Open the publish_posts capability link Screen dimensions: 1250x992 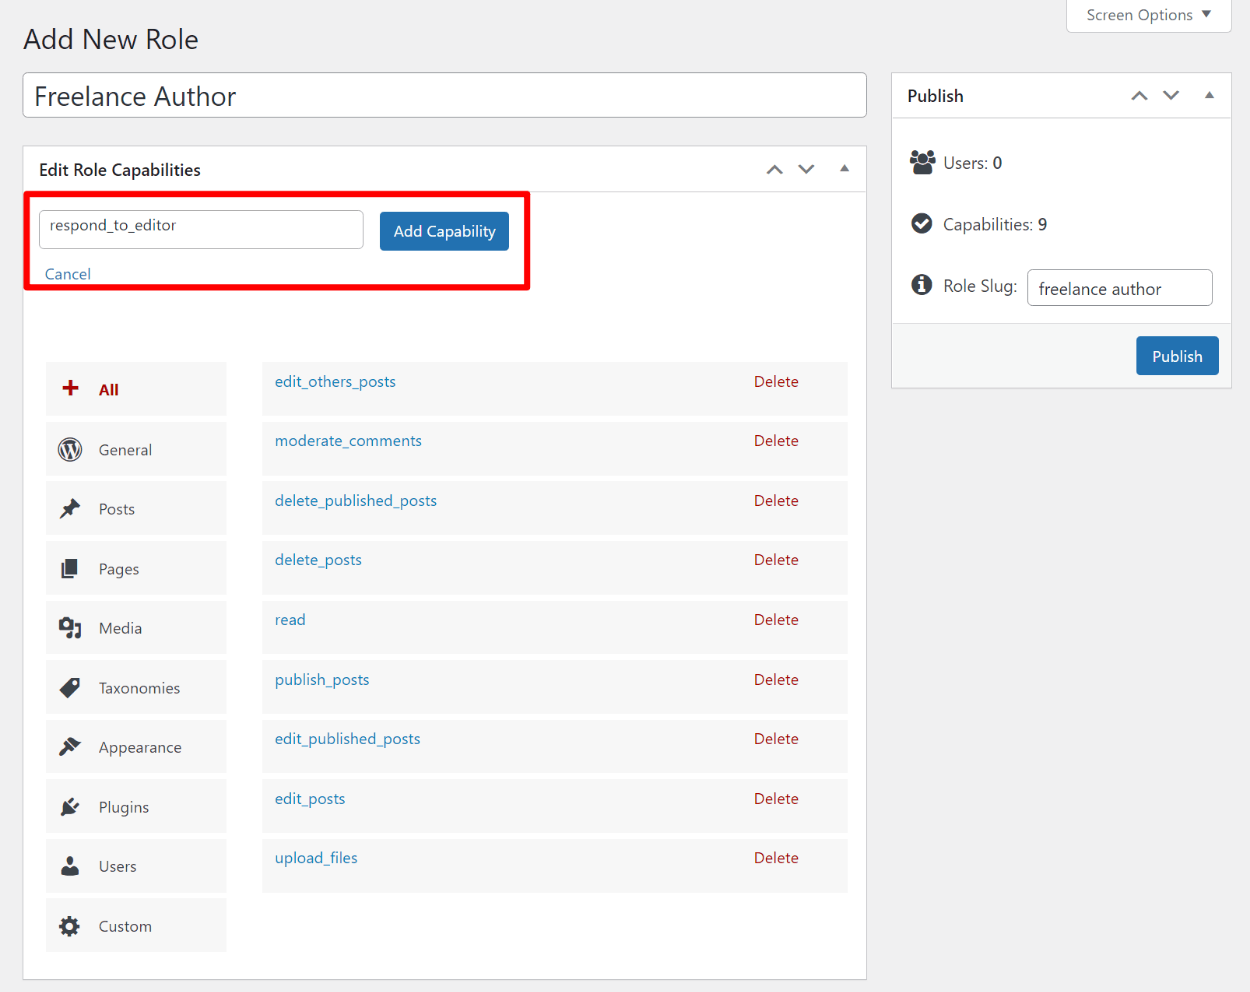click(322, 680)
